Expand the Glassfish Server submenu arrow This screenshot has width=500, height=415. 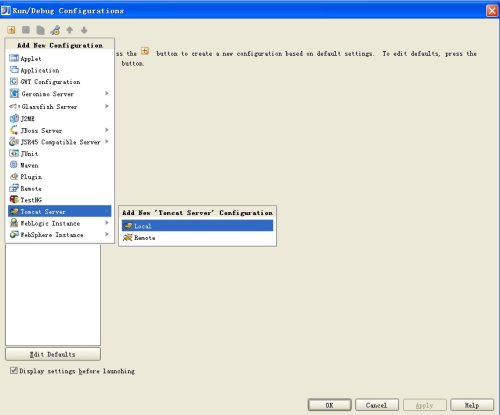[107, 106]
